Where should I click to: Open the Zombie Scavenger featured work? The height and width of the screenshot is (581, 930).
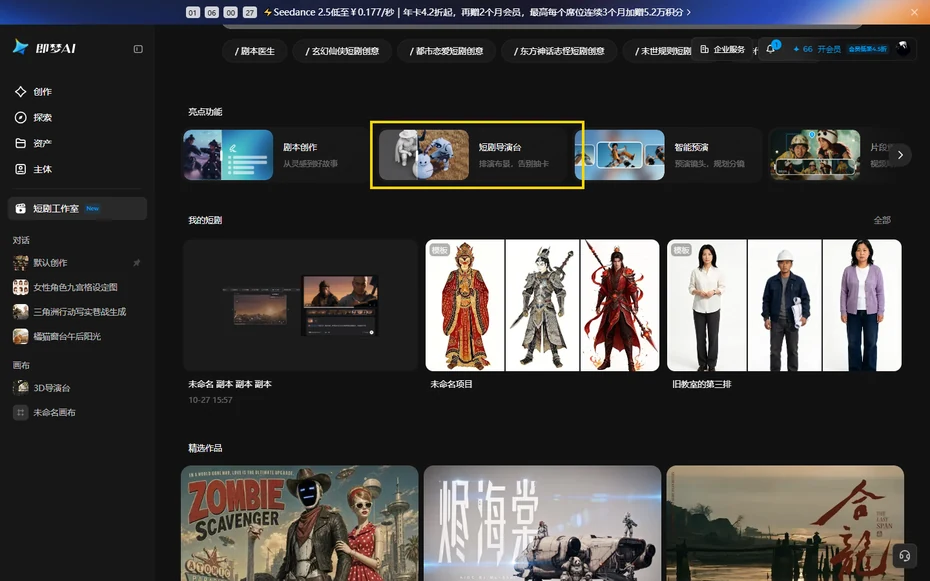[300, 523]
